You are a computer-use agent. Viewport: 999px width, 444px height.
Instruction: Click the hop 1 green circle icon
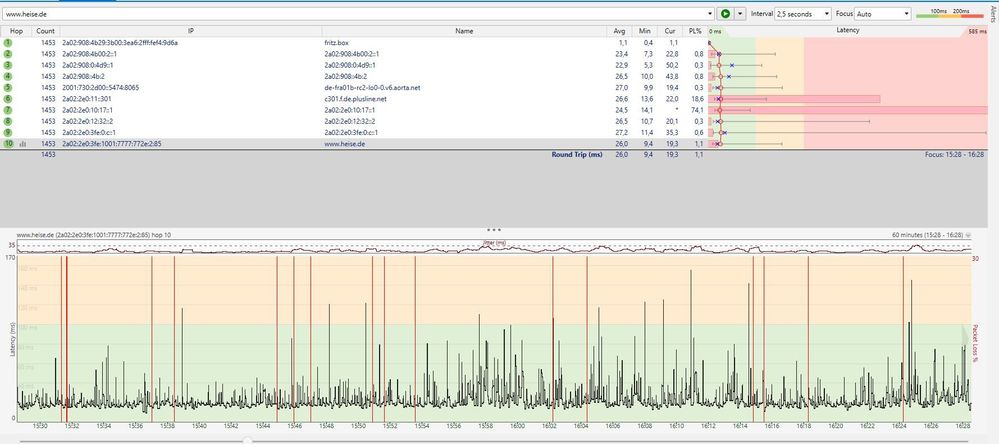tap(7, 43)
